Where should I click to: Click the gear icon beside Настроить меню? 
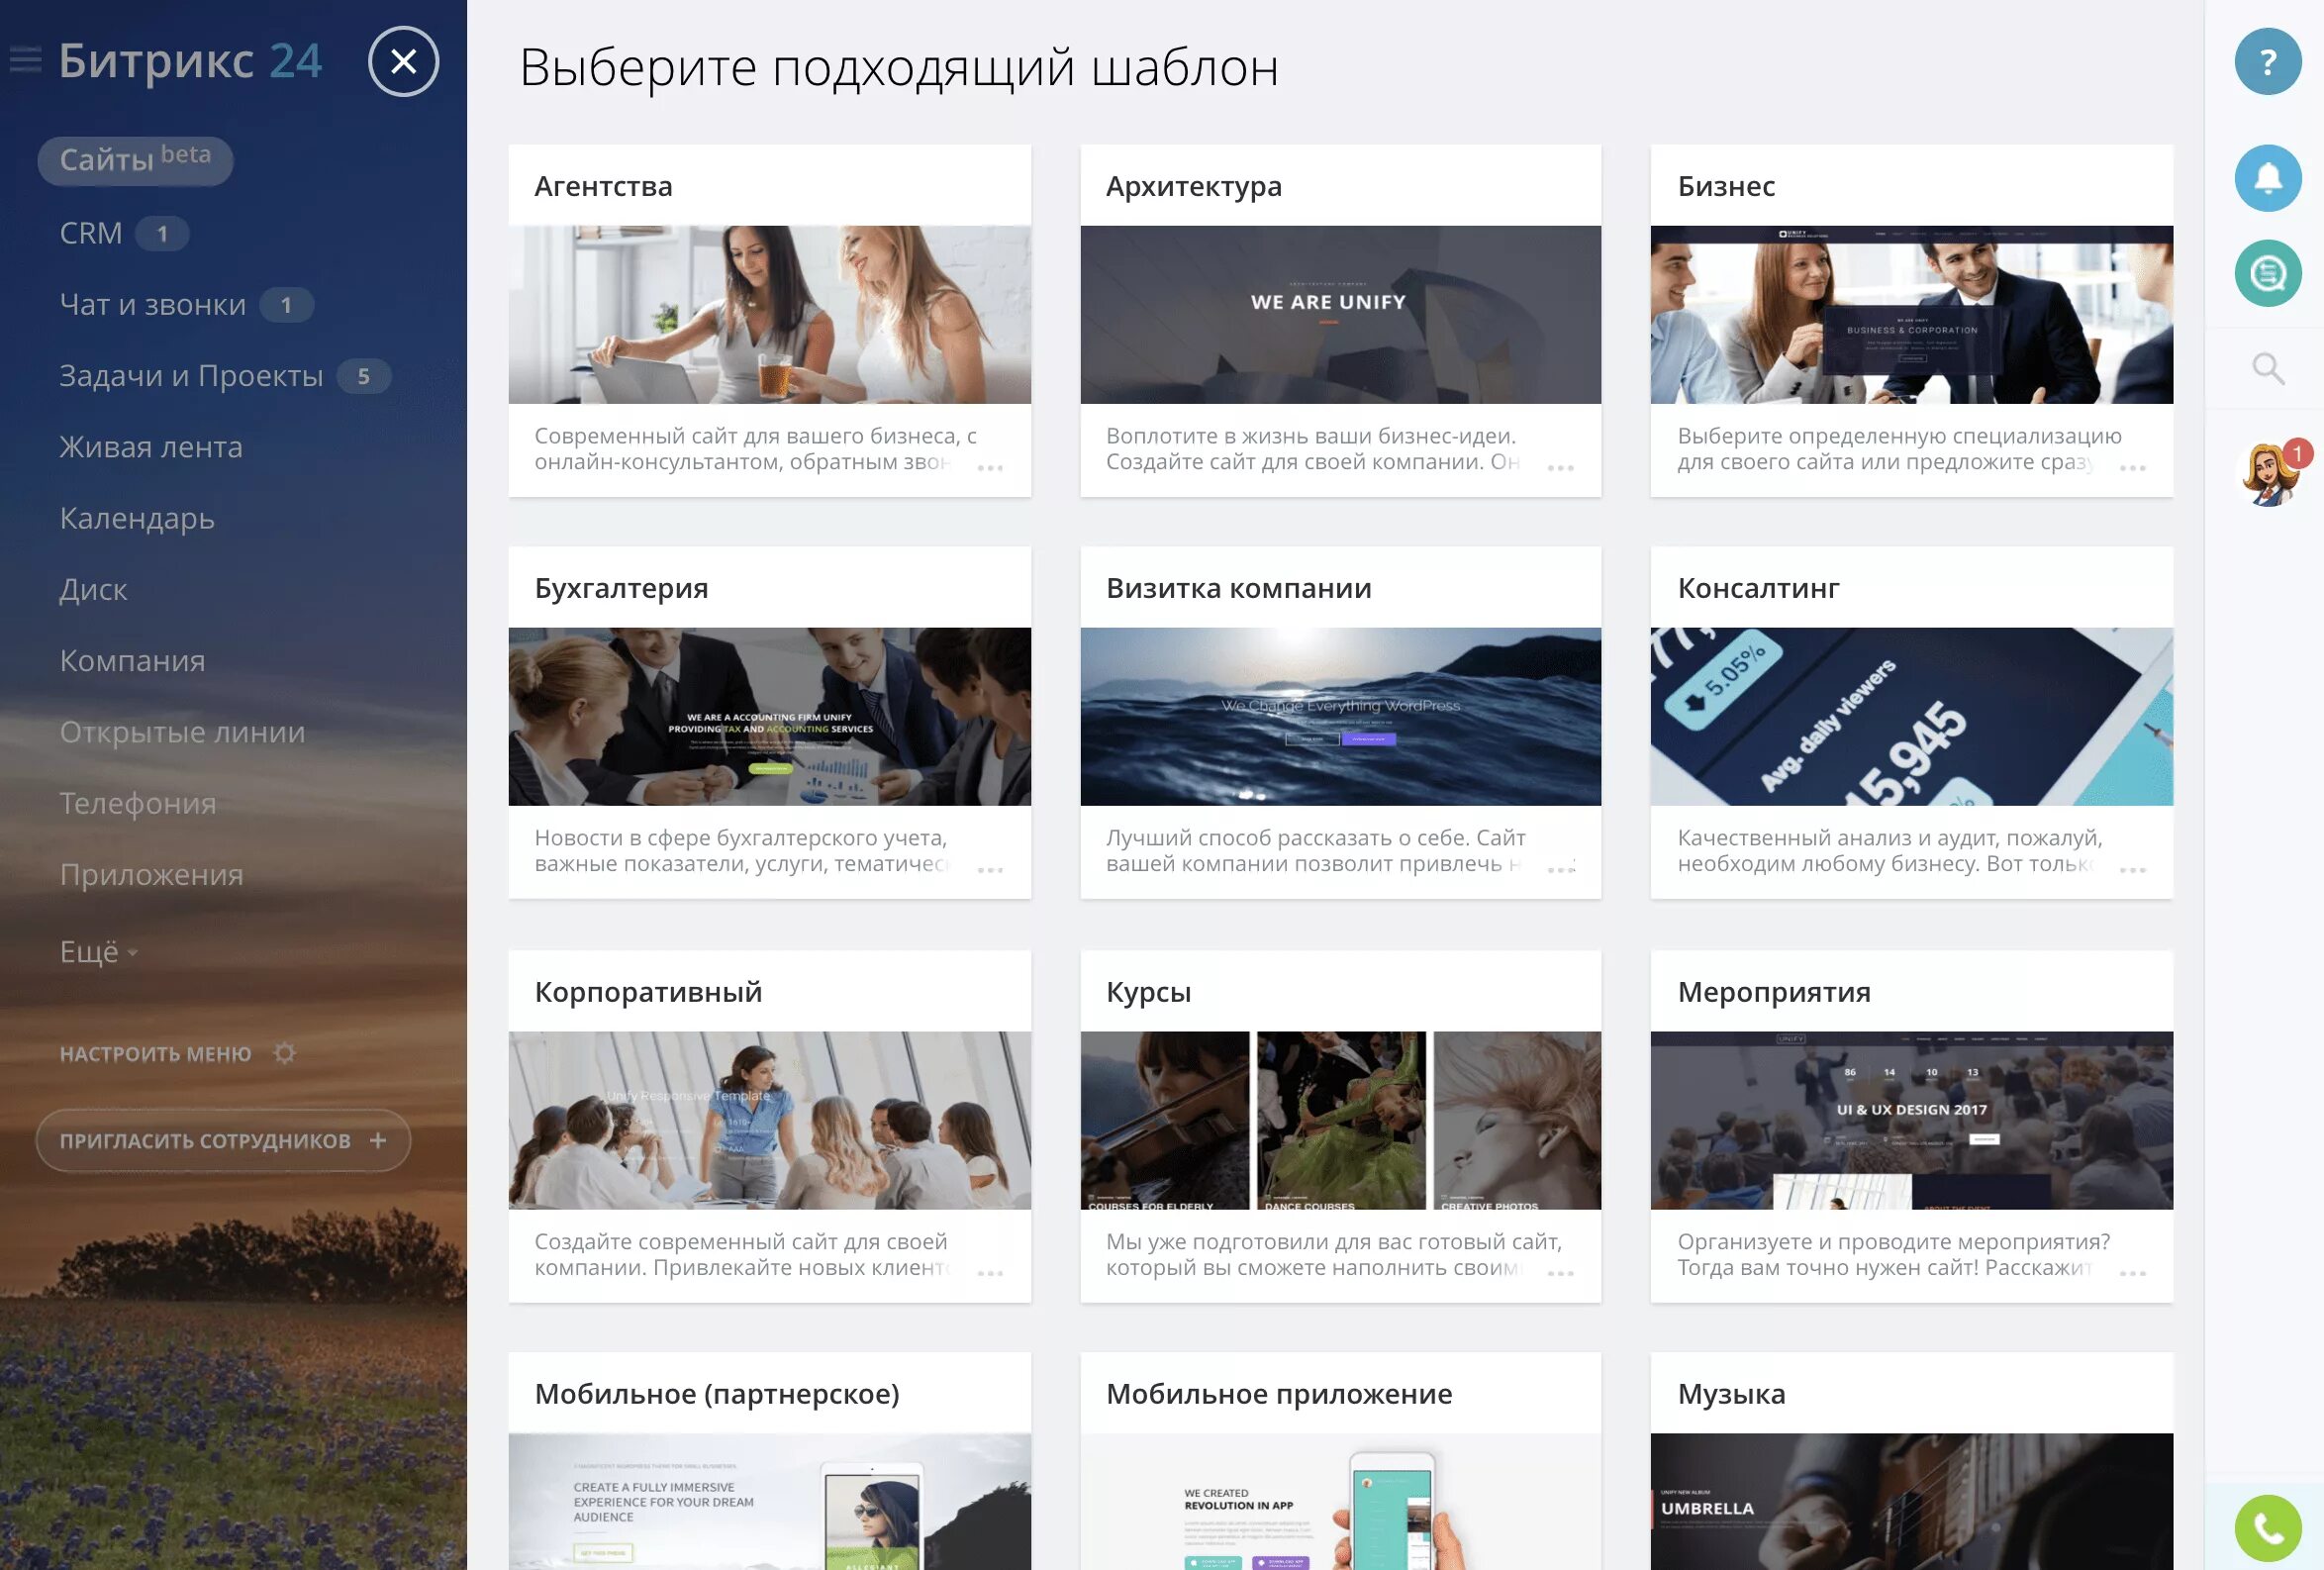(x=285, y=1053)
